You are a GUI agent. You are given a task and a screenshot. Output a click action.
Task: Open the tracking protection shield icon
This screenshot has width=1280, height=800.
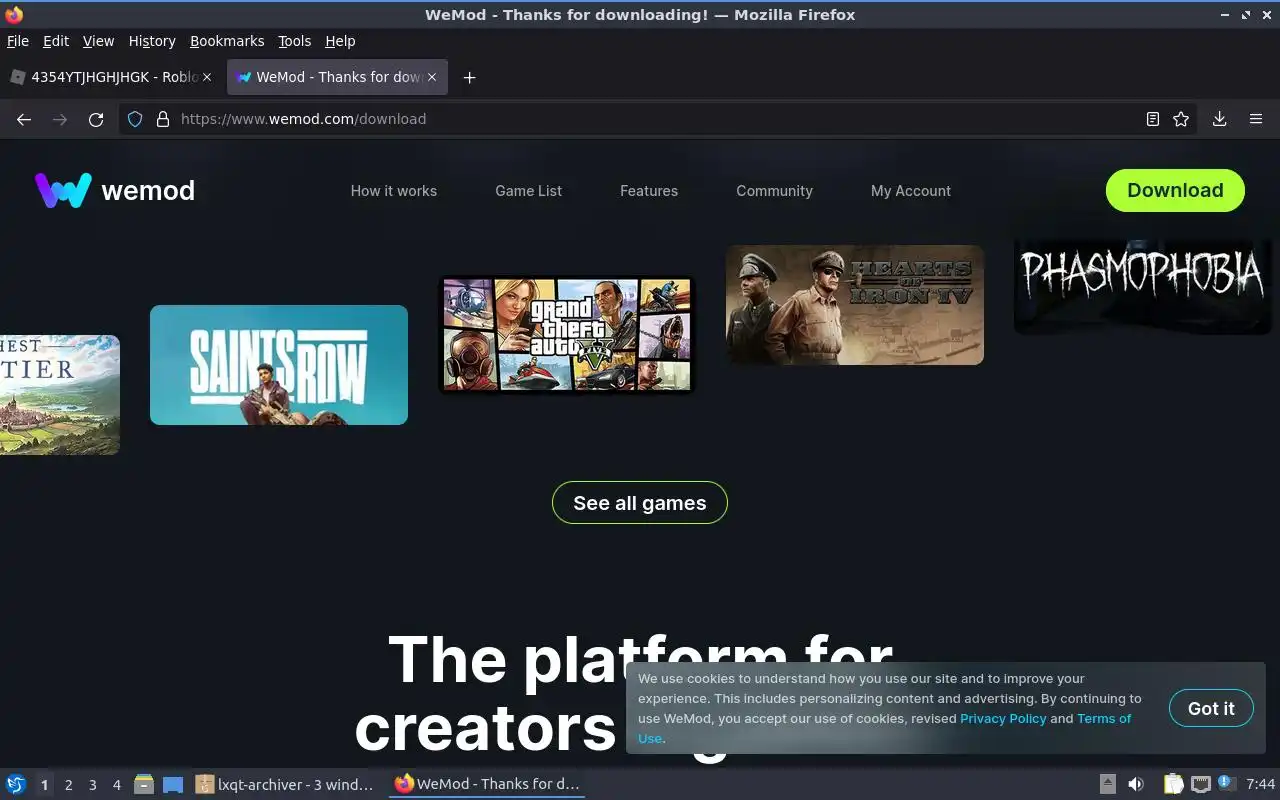tap(136, 119)
